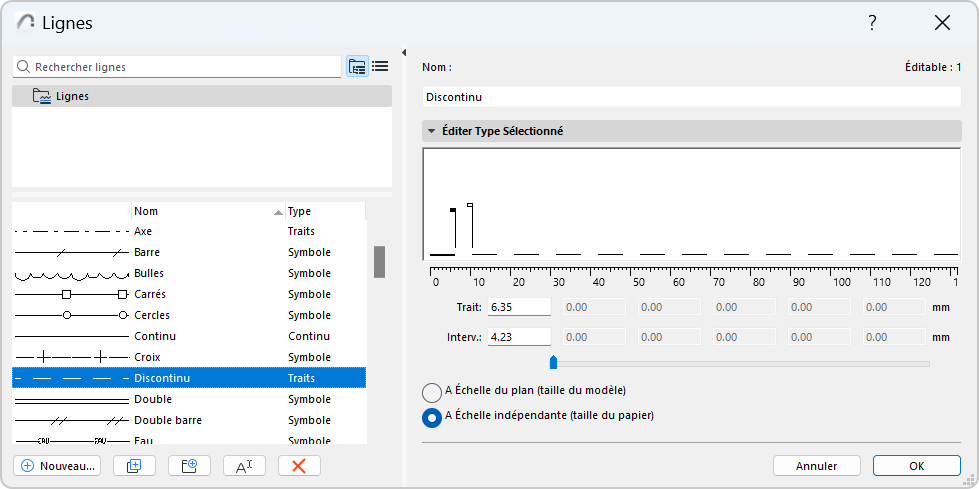The height and width of the screenshot is (489, 979).
Task: Click the help question mark icon
Action: 873,24
